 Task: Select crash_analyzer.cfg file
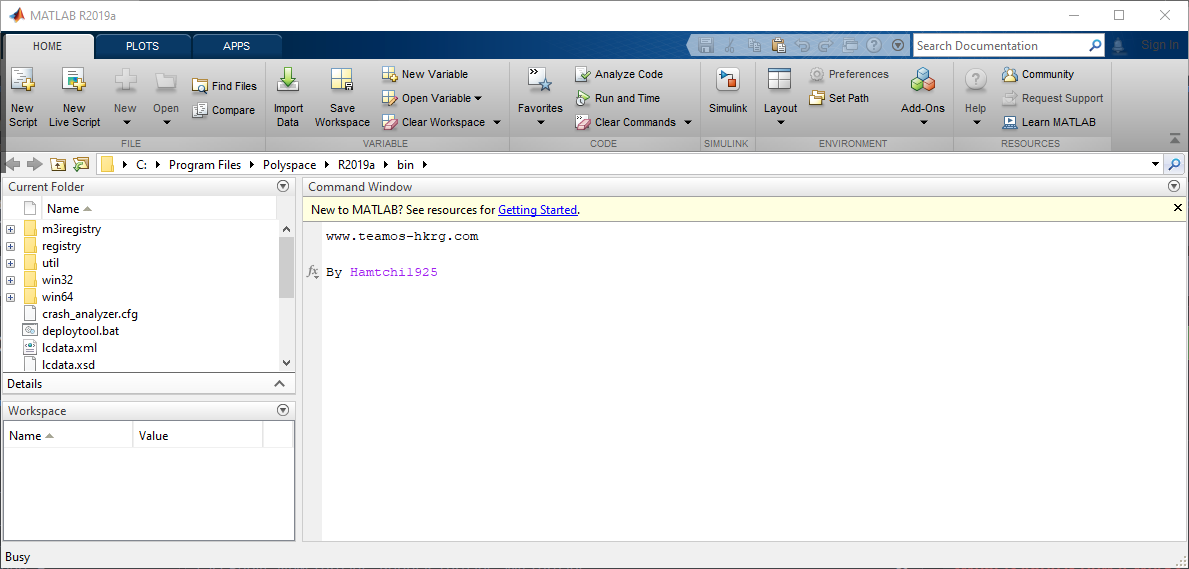coord(89,313)
